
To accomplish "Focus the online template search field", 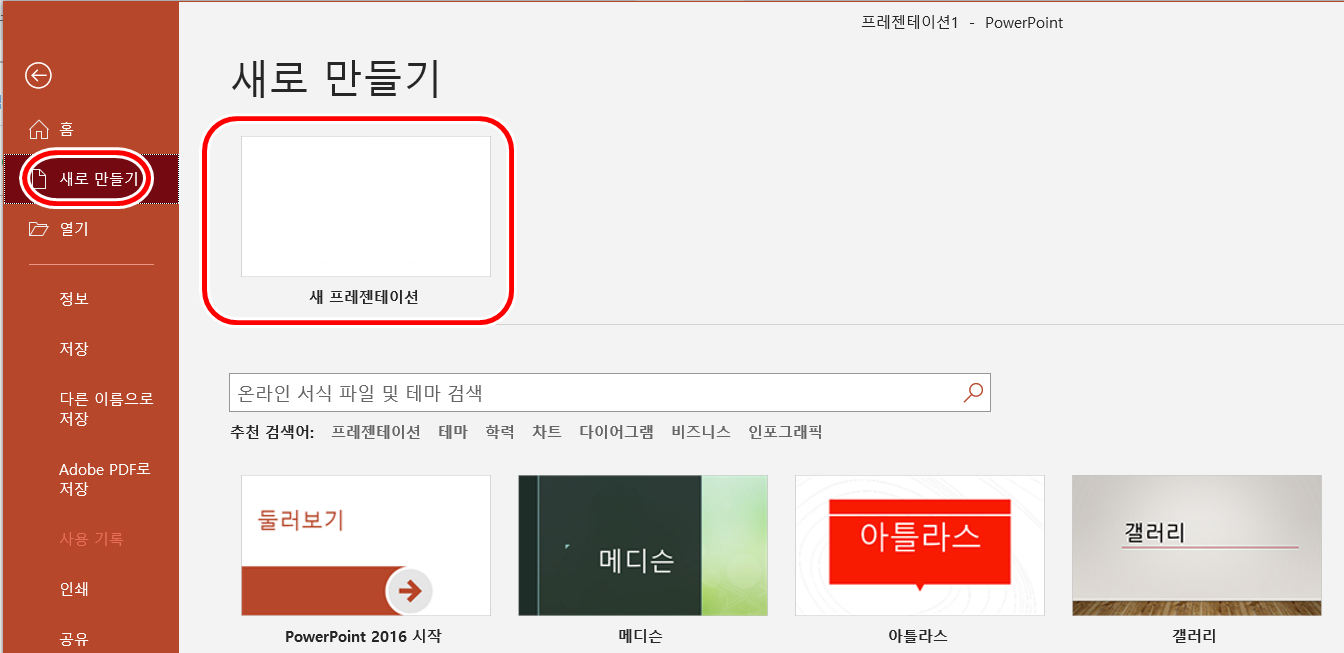I will click(x=610, y=393).
